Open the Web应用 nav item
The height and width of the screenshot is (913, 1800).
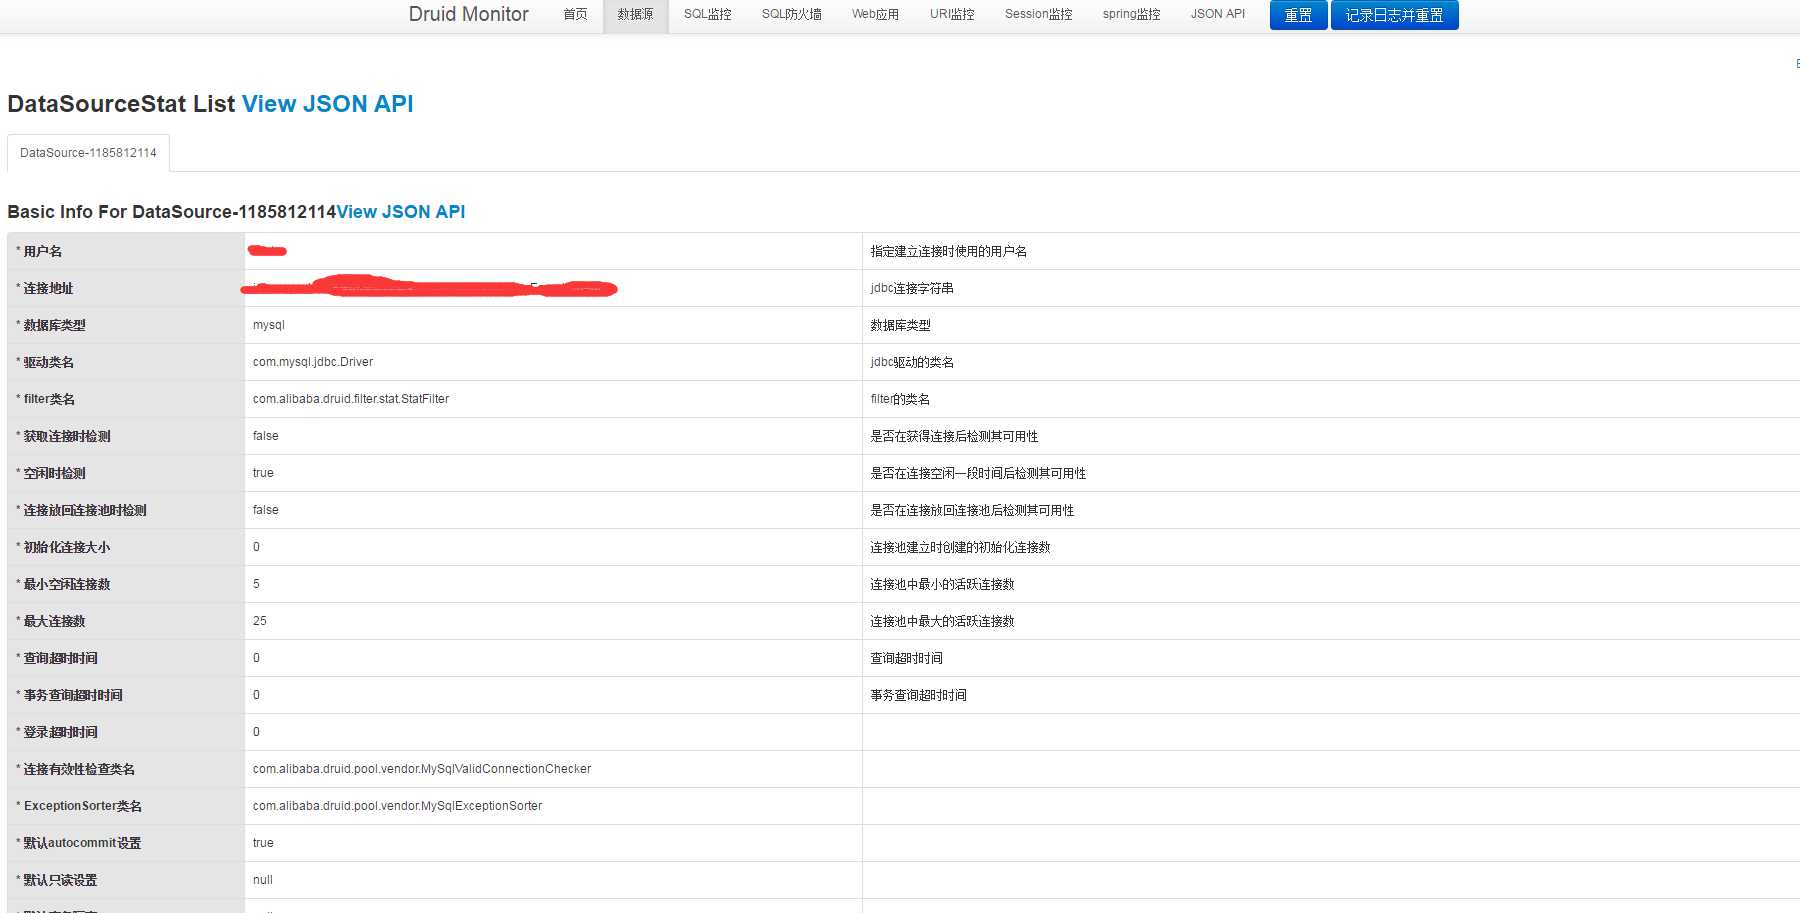875,14
